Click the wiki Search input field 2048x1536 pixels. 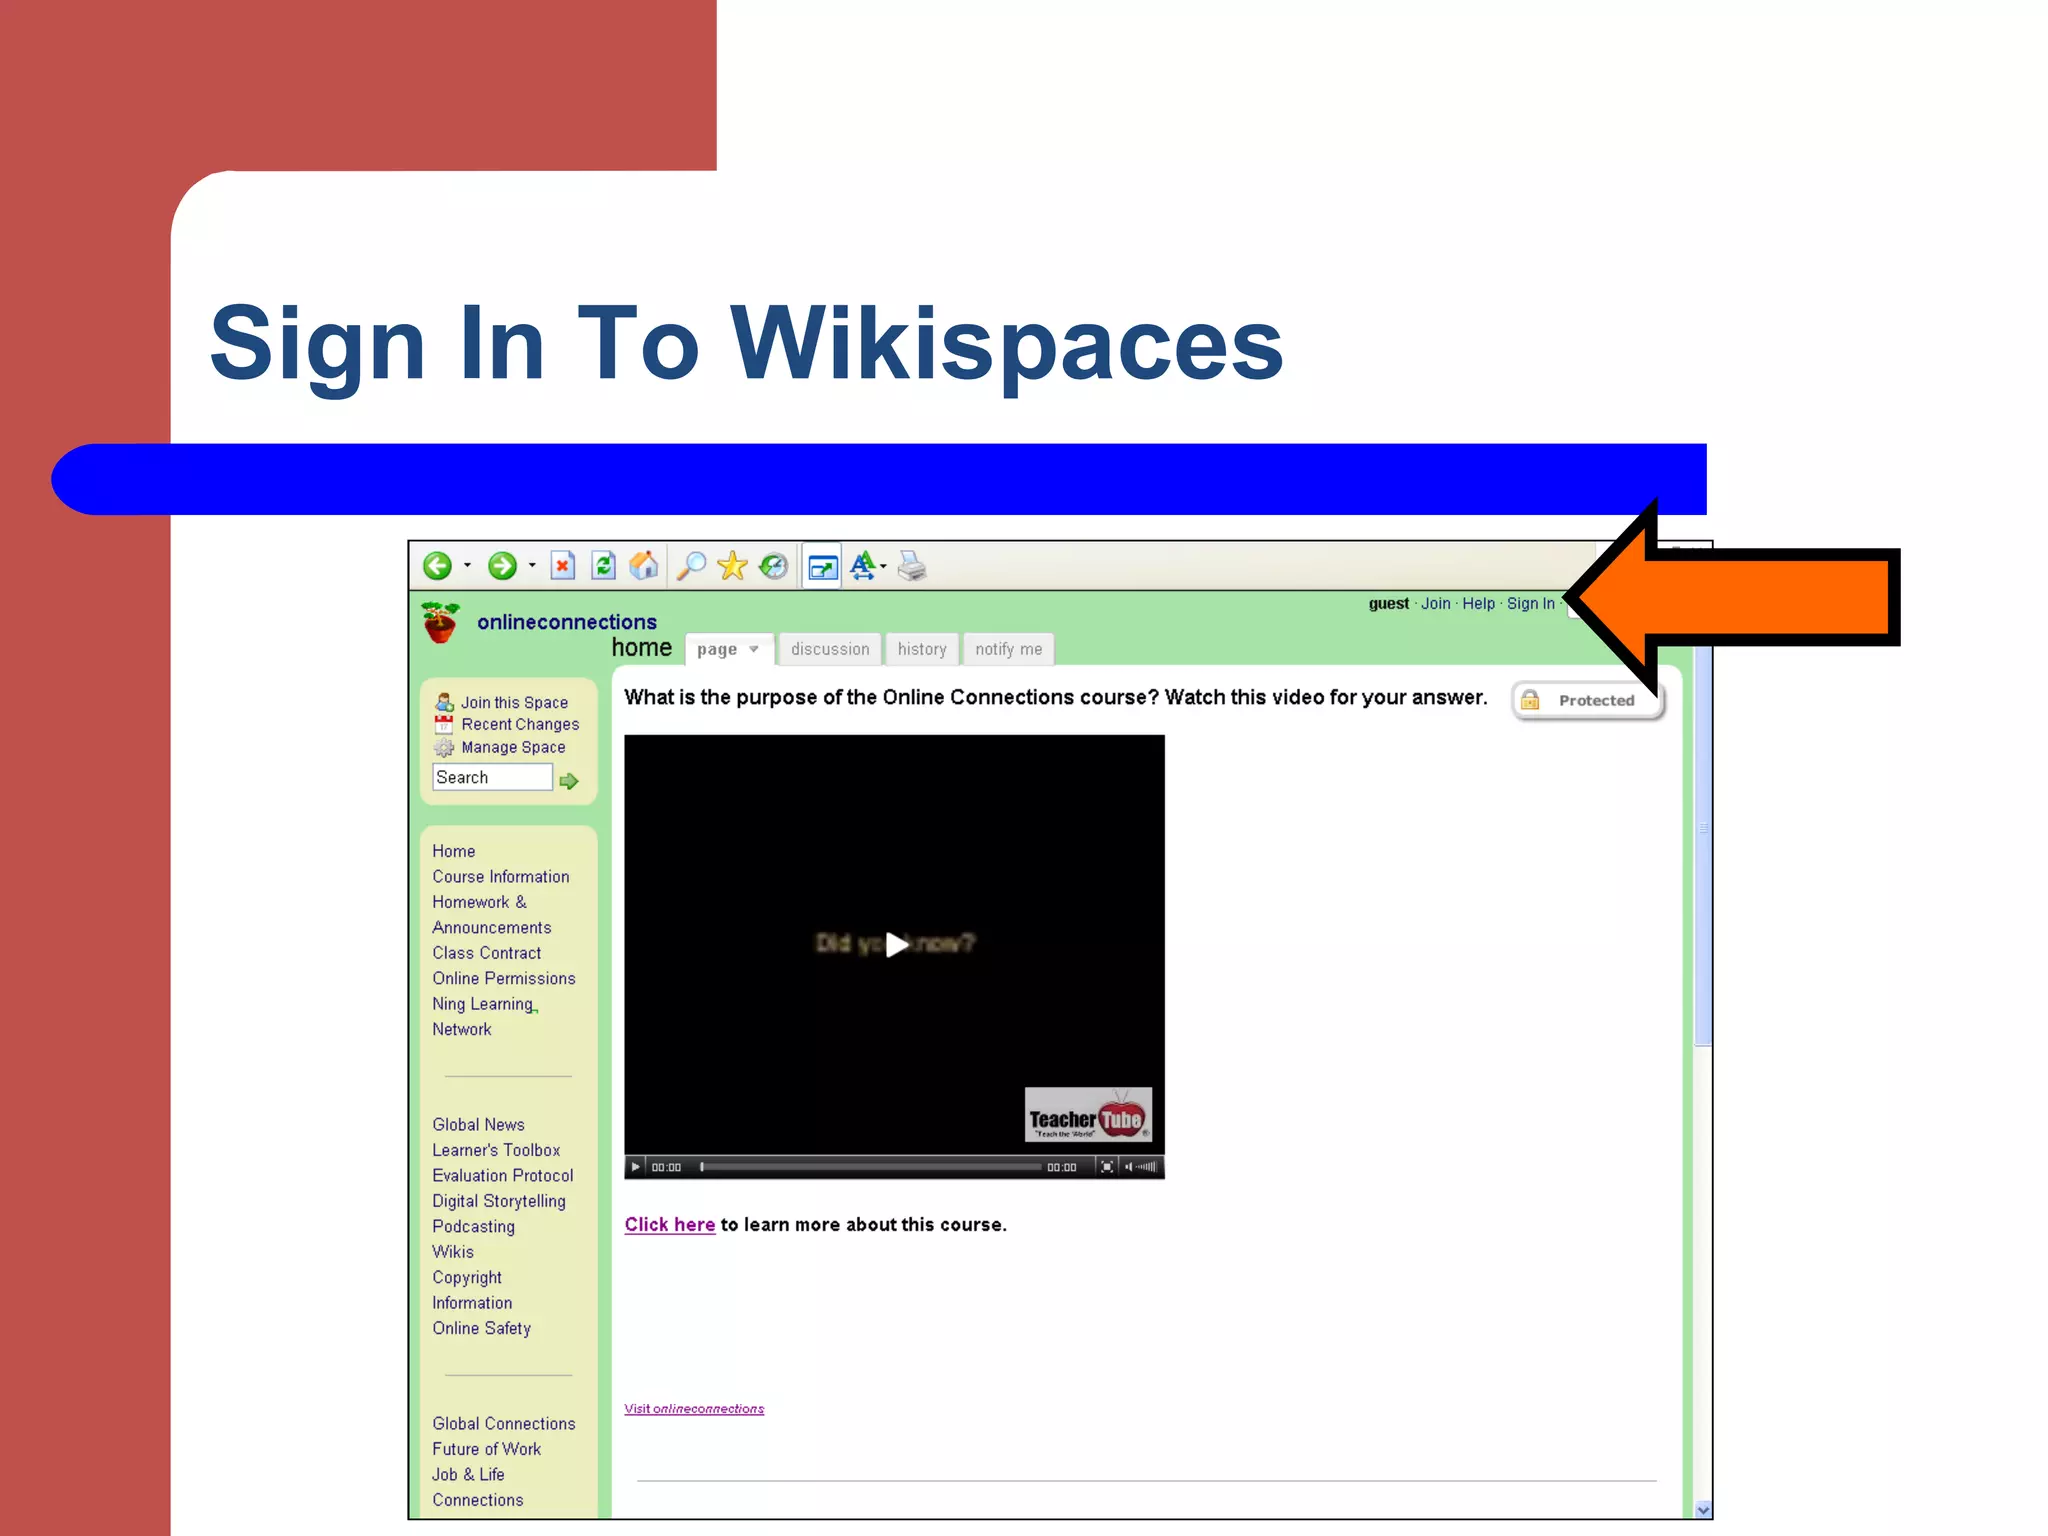492,778
